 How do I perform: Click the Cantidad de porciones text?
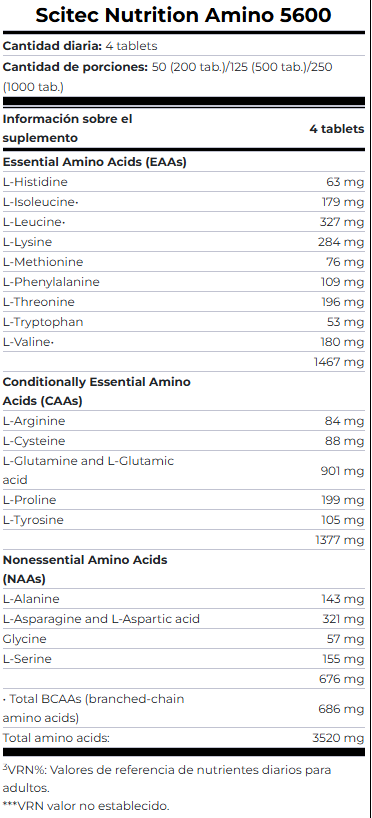75,67
